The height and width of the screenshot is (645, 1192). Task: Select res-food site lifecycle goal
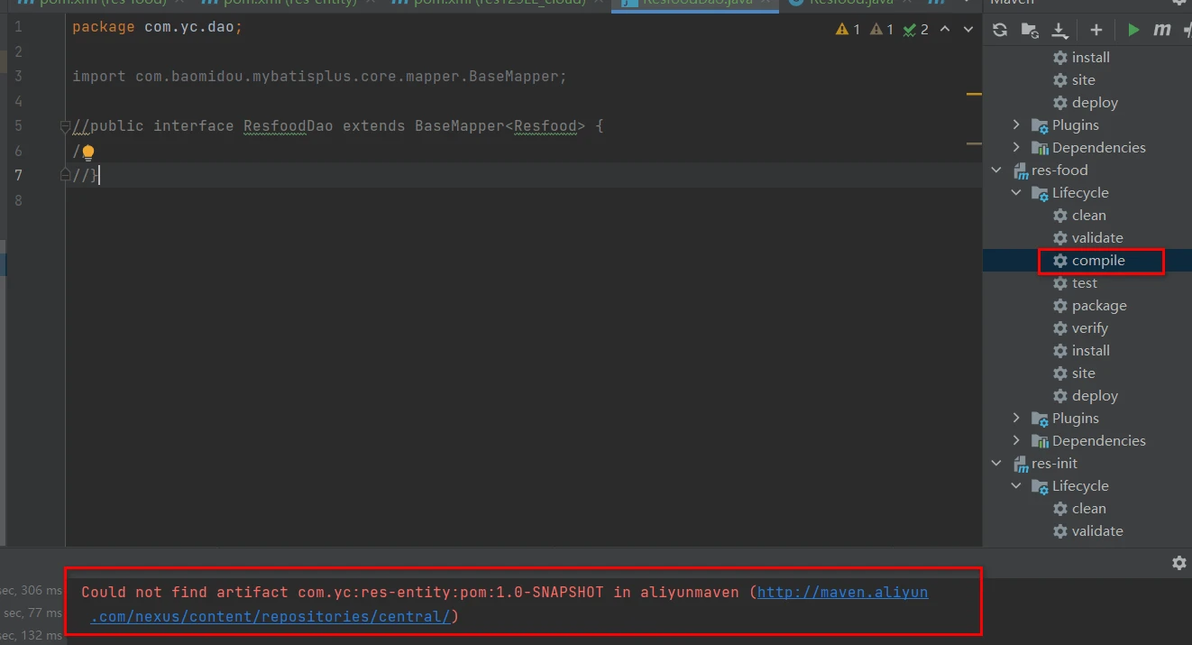coord(1083,373)
